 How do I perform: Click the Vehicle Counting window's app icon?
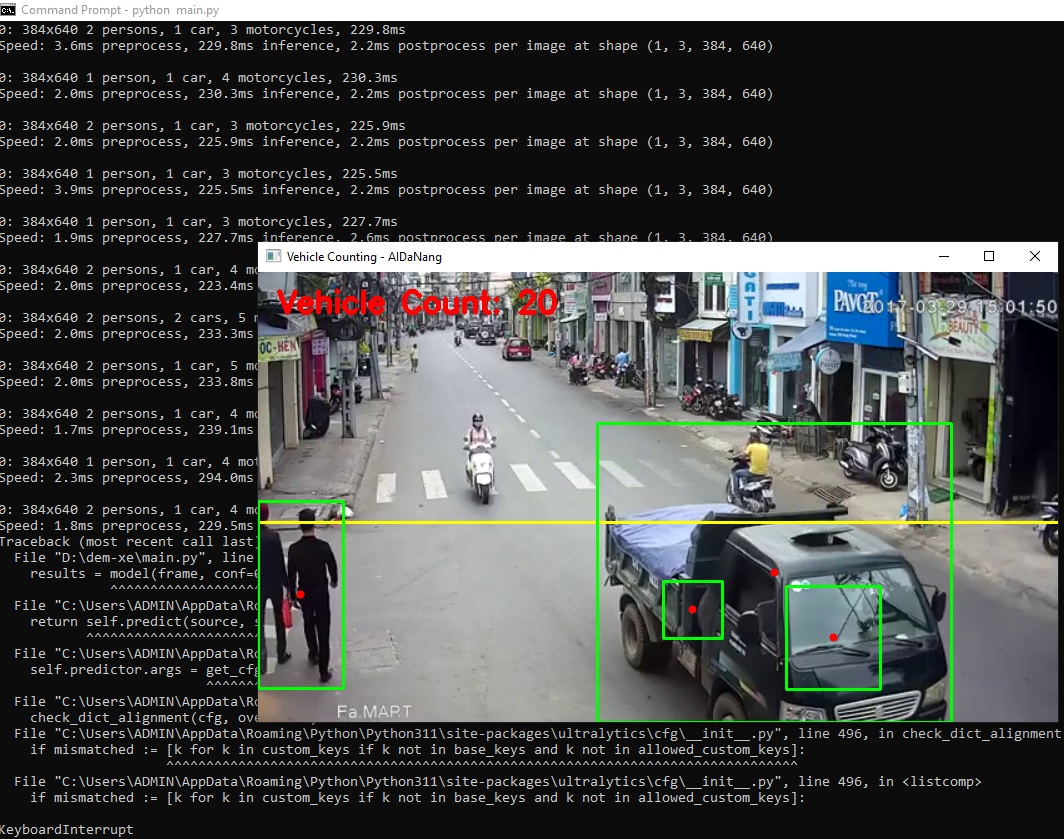click(x=272, y=257)
